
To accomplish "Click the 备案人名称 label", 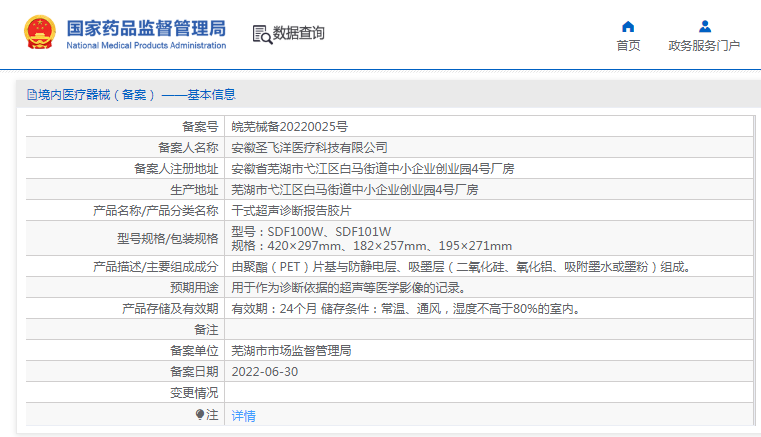I will click(188, 148).
